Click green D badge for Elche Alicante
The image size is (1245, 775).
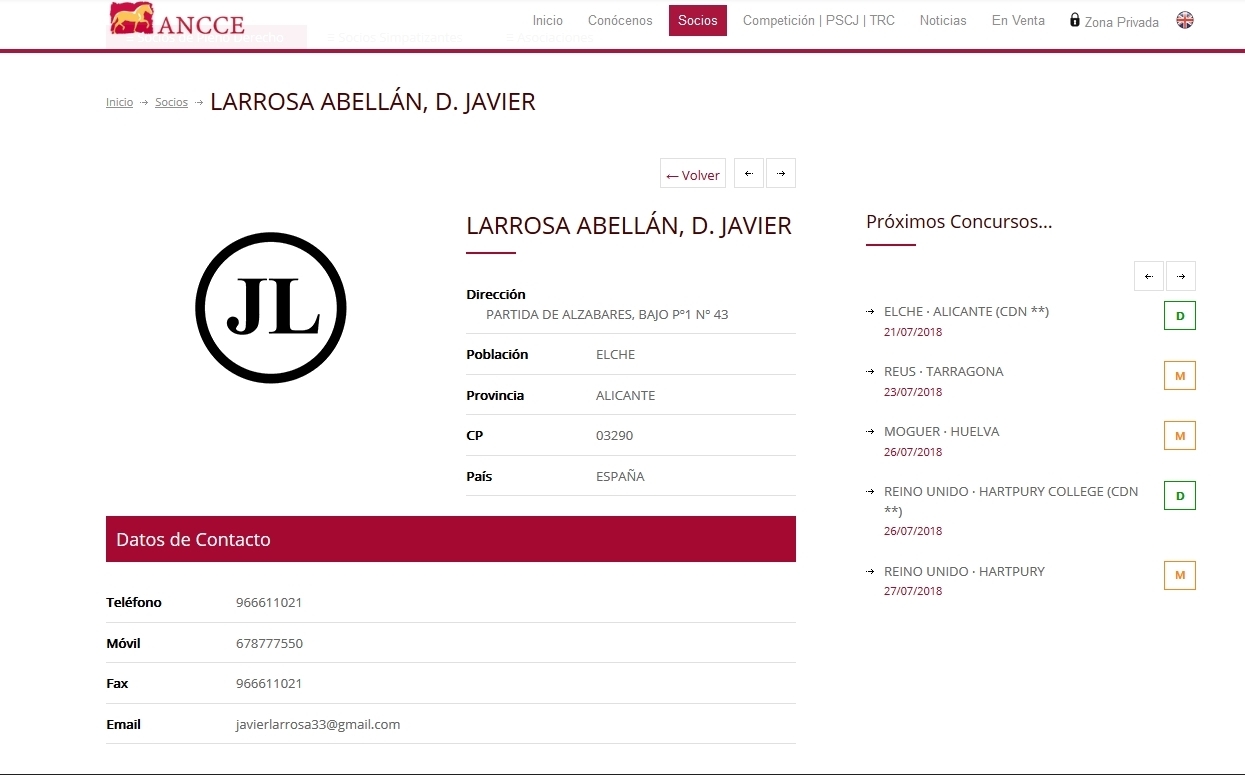pyautogui.click(x=1180, y=316)
